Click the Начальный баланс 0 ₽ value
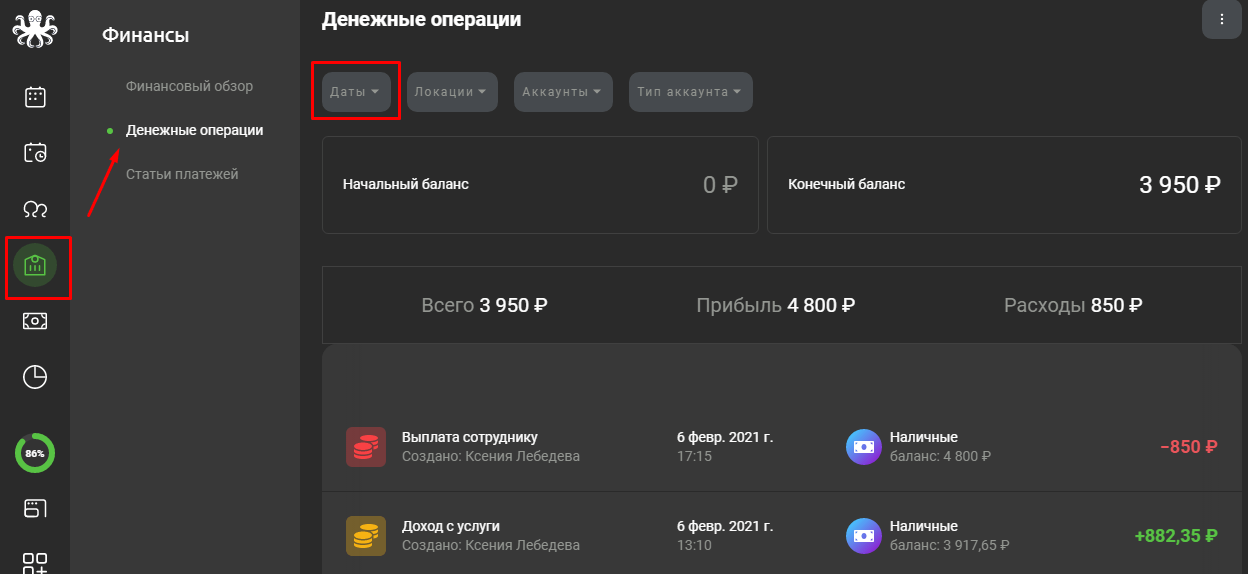Screen dimensions: 1248x574 point(720,185)
